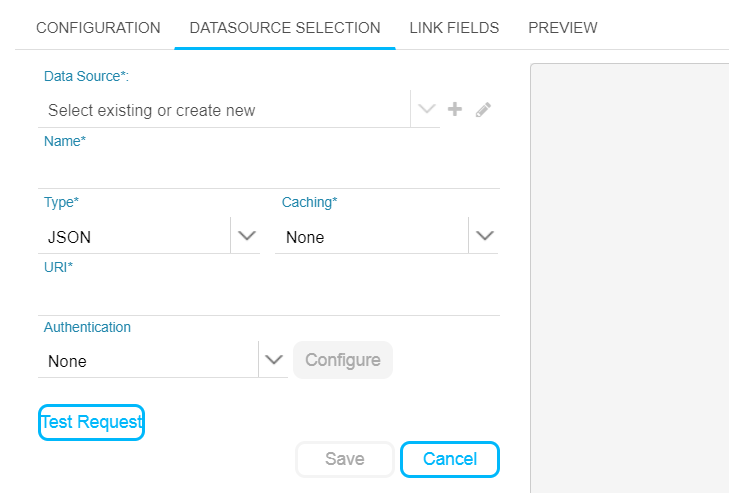Screen dimensions: 729x493
Task: Go to the Preview tab
Action: [x=563, y=28]
